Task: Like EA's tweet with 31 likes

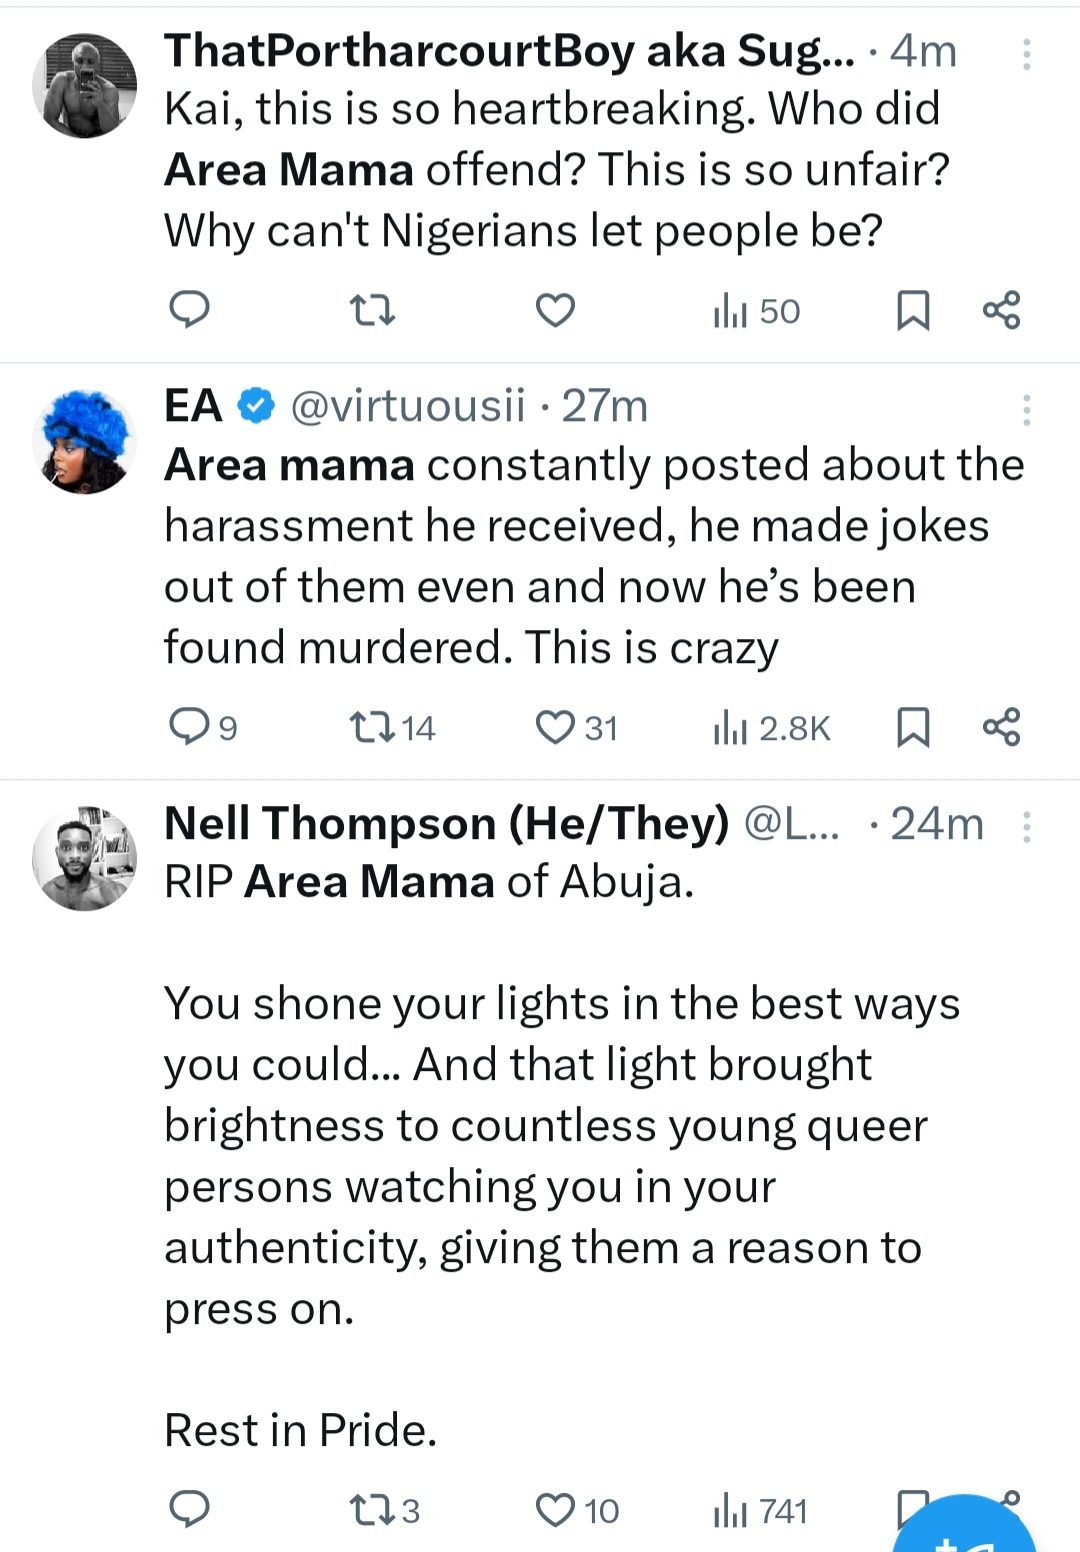Action: click(576, 727)
